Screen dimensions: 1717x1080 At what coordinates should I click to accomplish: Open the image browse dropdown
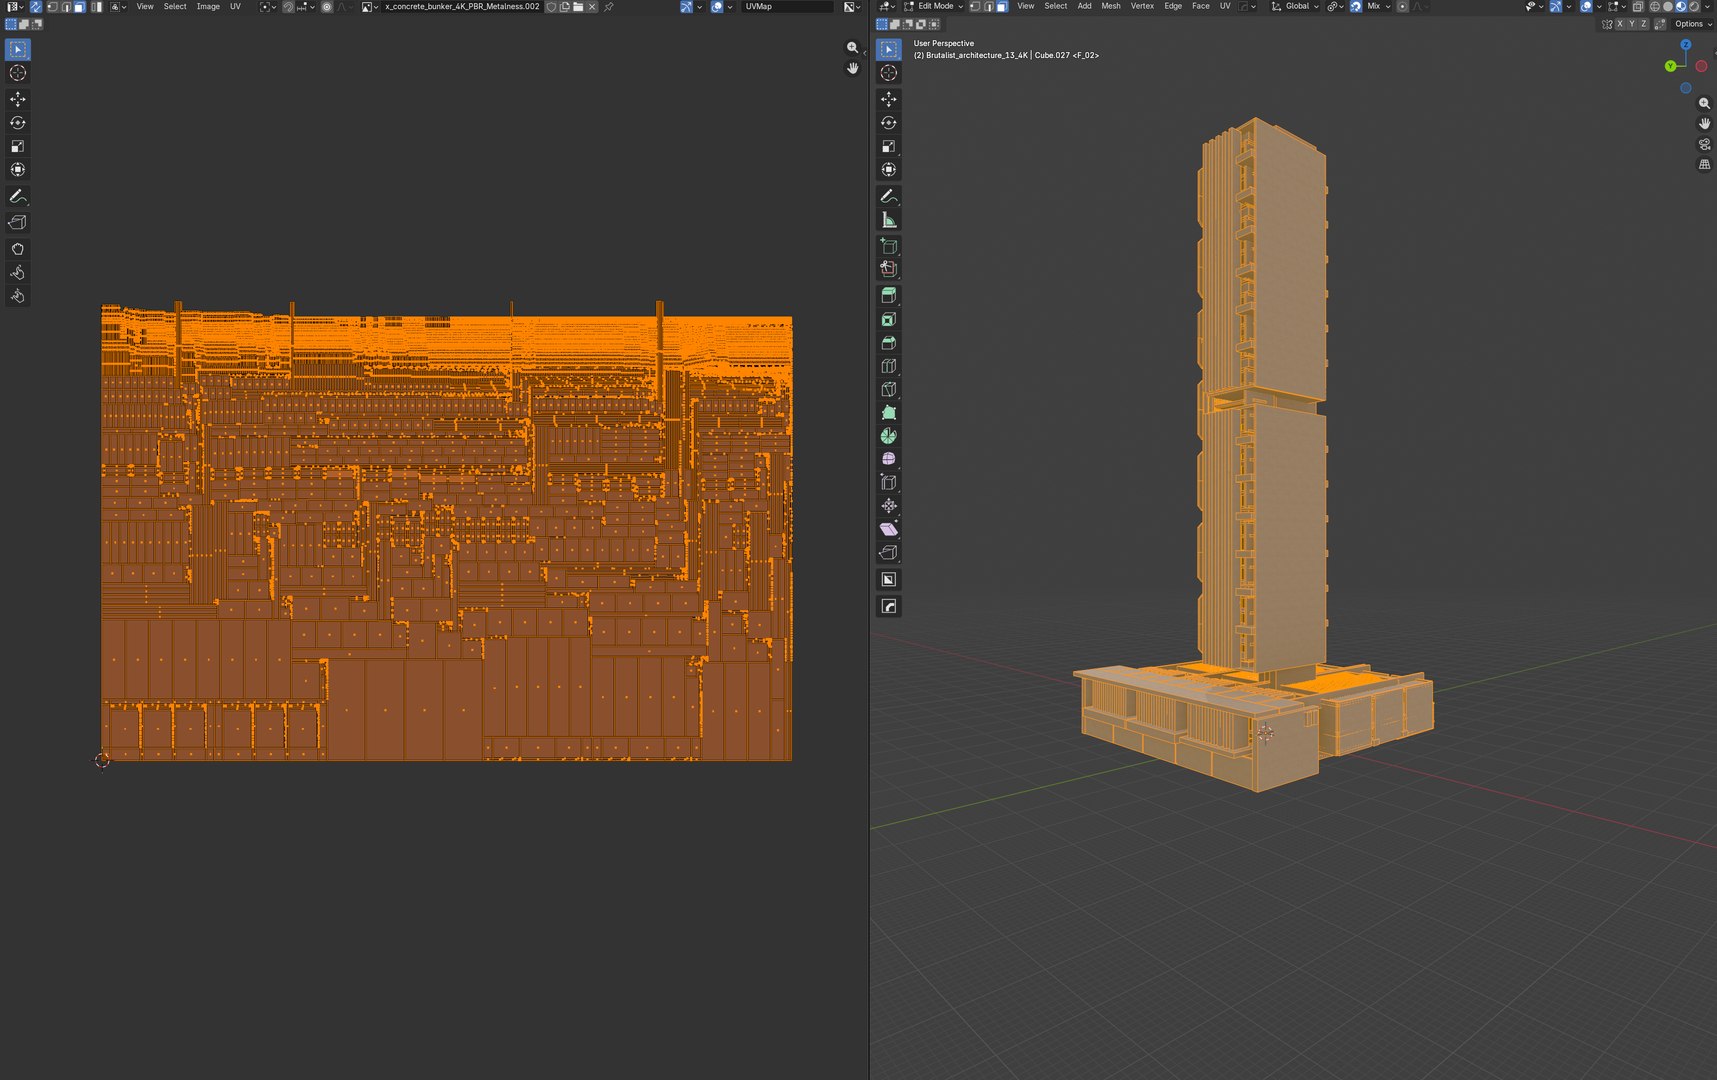(369, 7)
